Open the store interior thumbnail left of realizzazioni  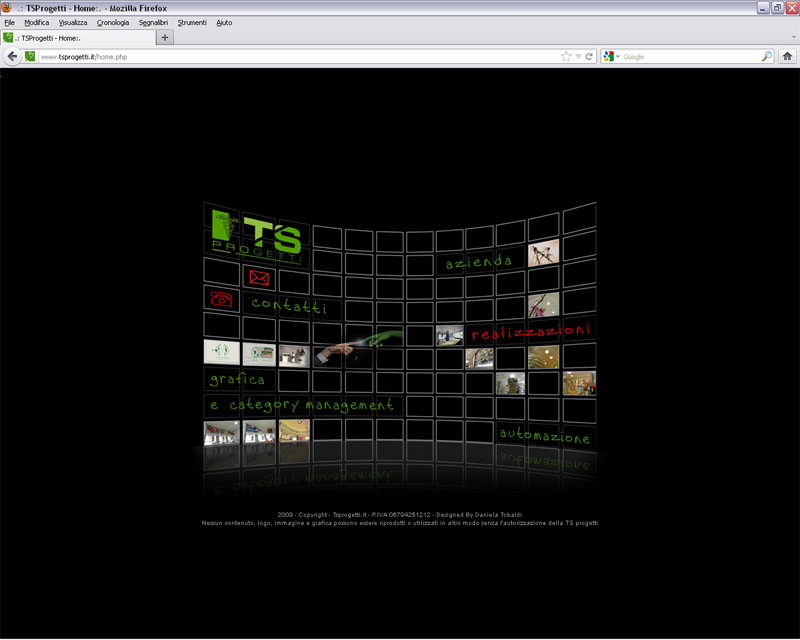coord(449,335)
